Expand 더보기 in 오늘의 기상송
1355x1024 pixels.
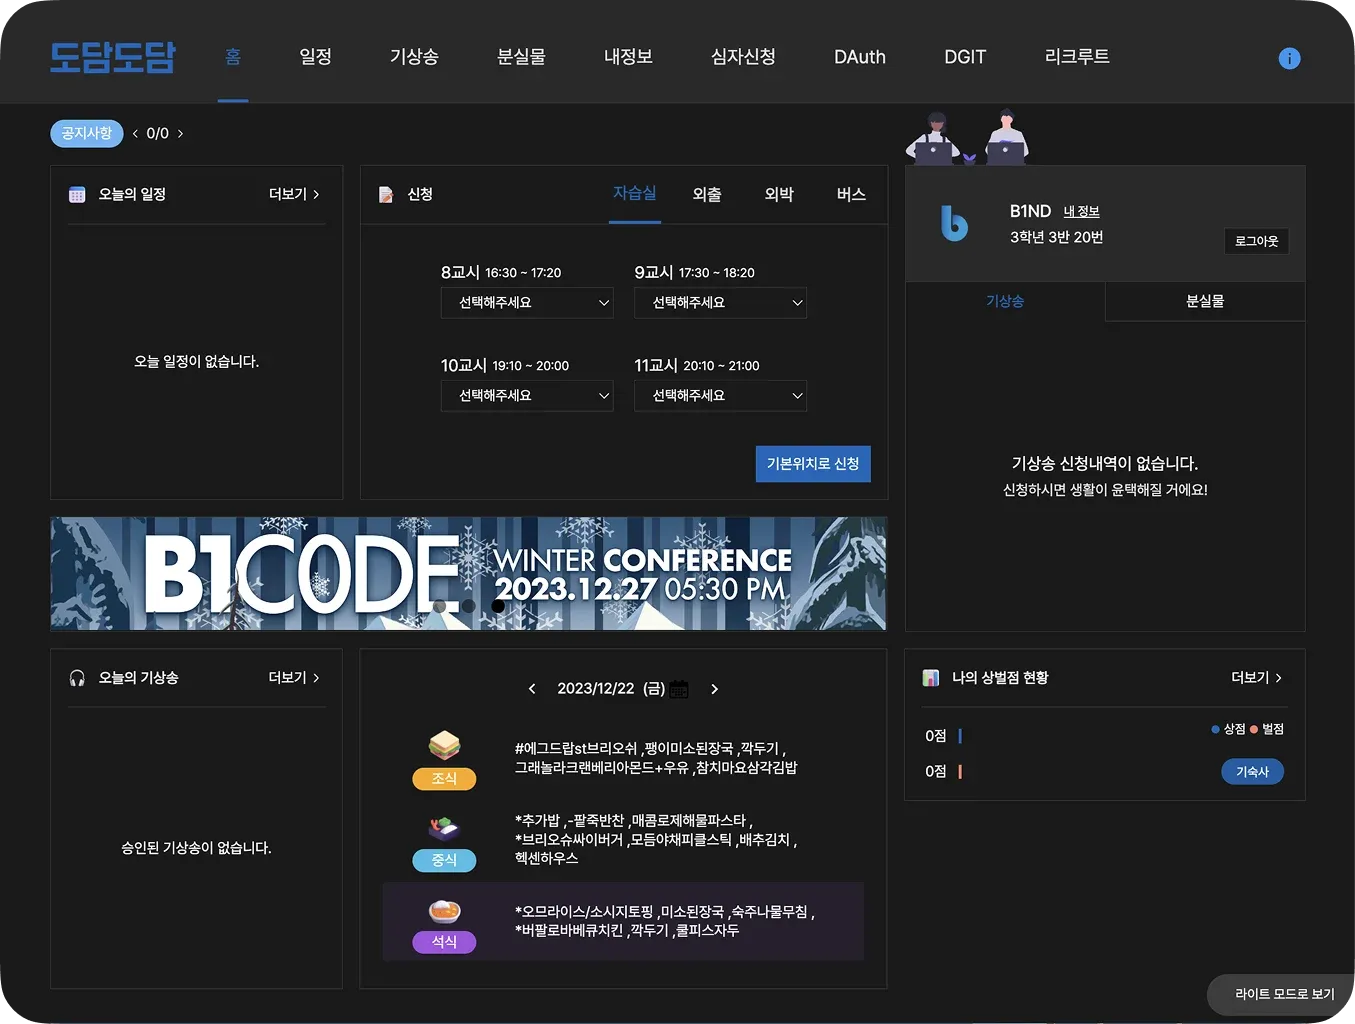[x=294, y=678]
